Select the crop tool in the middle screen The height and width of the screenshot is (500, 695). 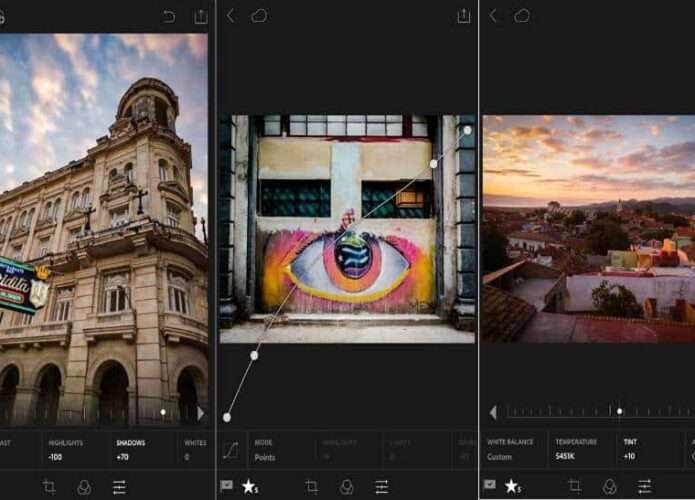[312, 487]
